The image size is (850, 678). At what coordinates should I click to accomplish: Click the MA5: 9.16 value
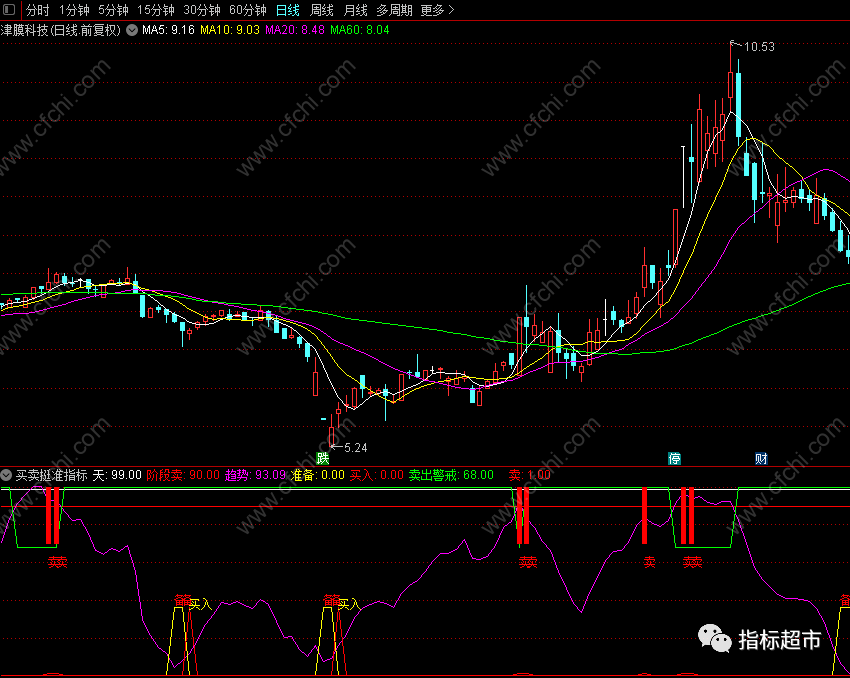point(168,30)
